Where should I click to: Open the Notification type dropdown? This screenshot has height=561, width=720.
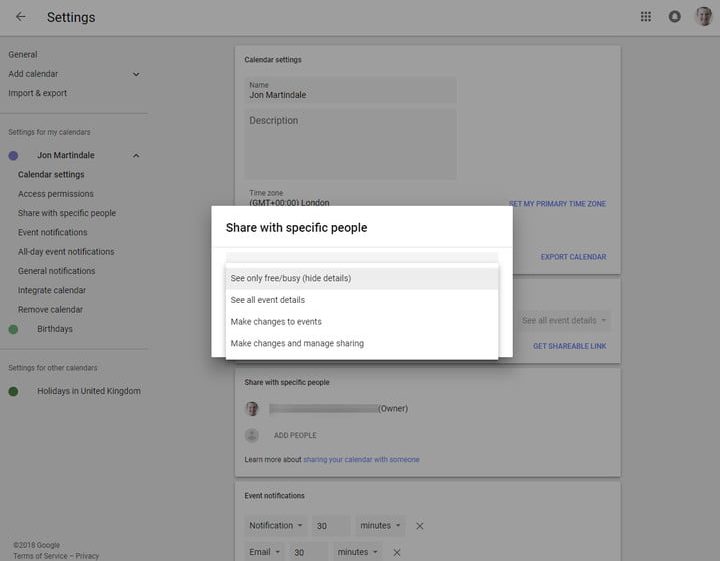coord(276,526)
